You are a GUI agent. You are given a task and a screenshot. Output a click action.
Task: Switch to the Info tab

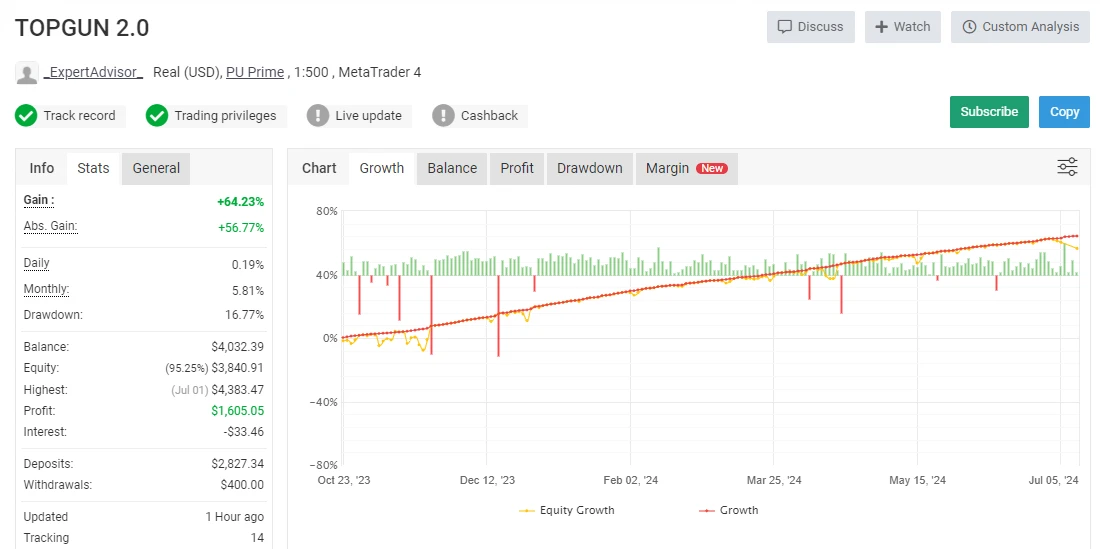(42, 168)
